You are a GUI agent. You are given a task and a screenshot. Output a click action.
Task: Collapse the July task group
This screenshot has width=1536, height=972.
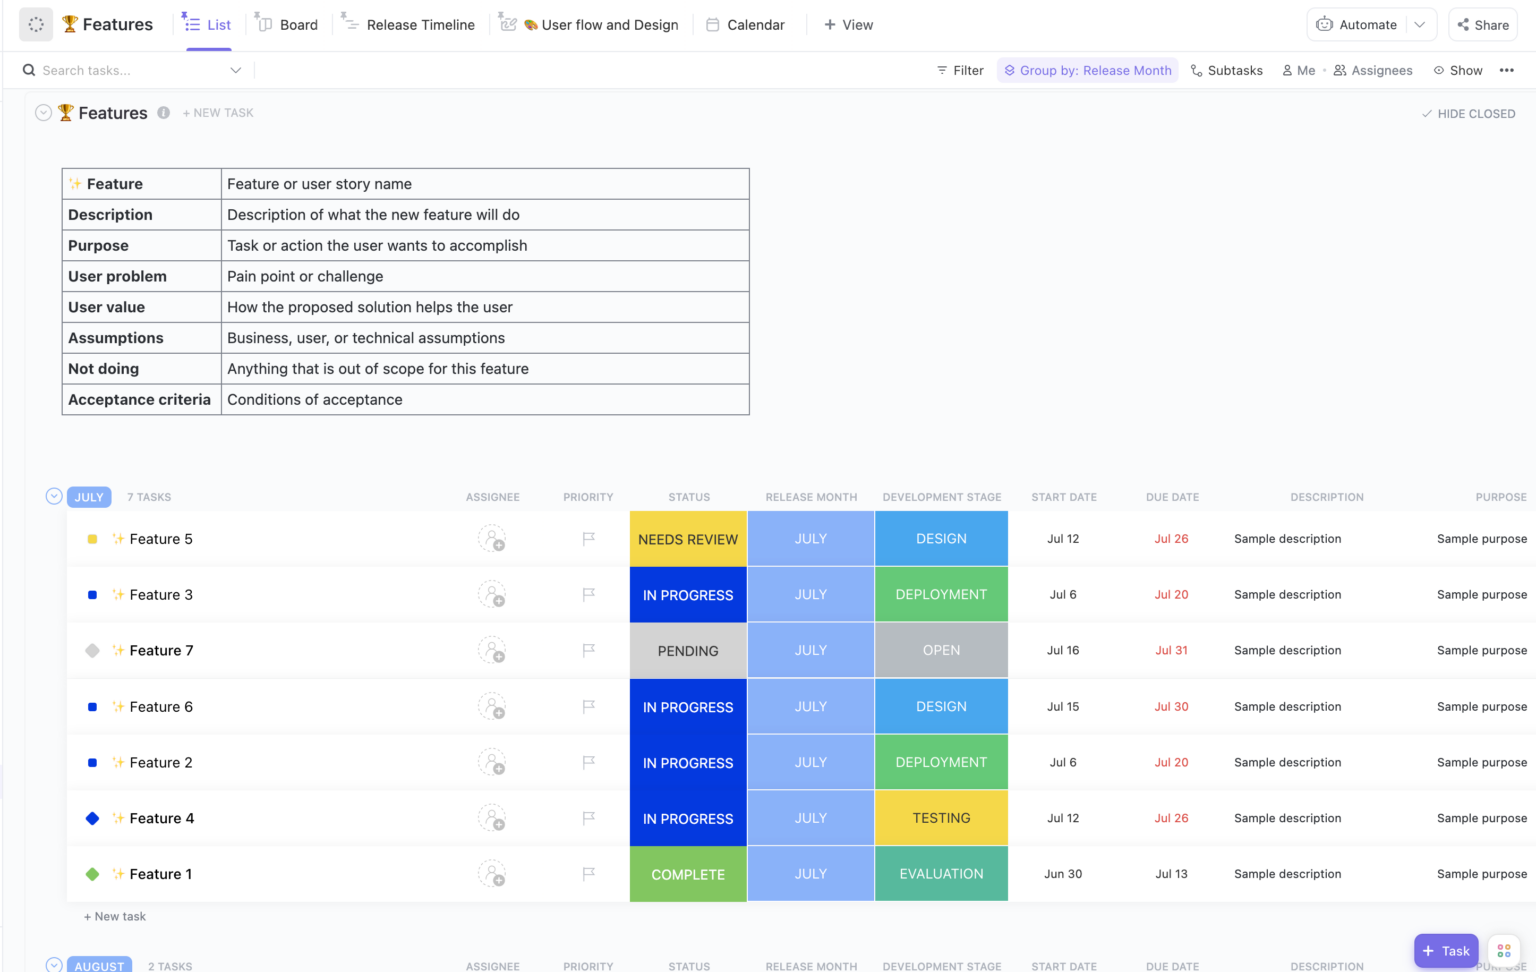pos(52,496)
